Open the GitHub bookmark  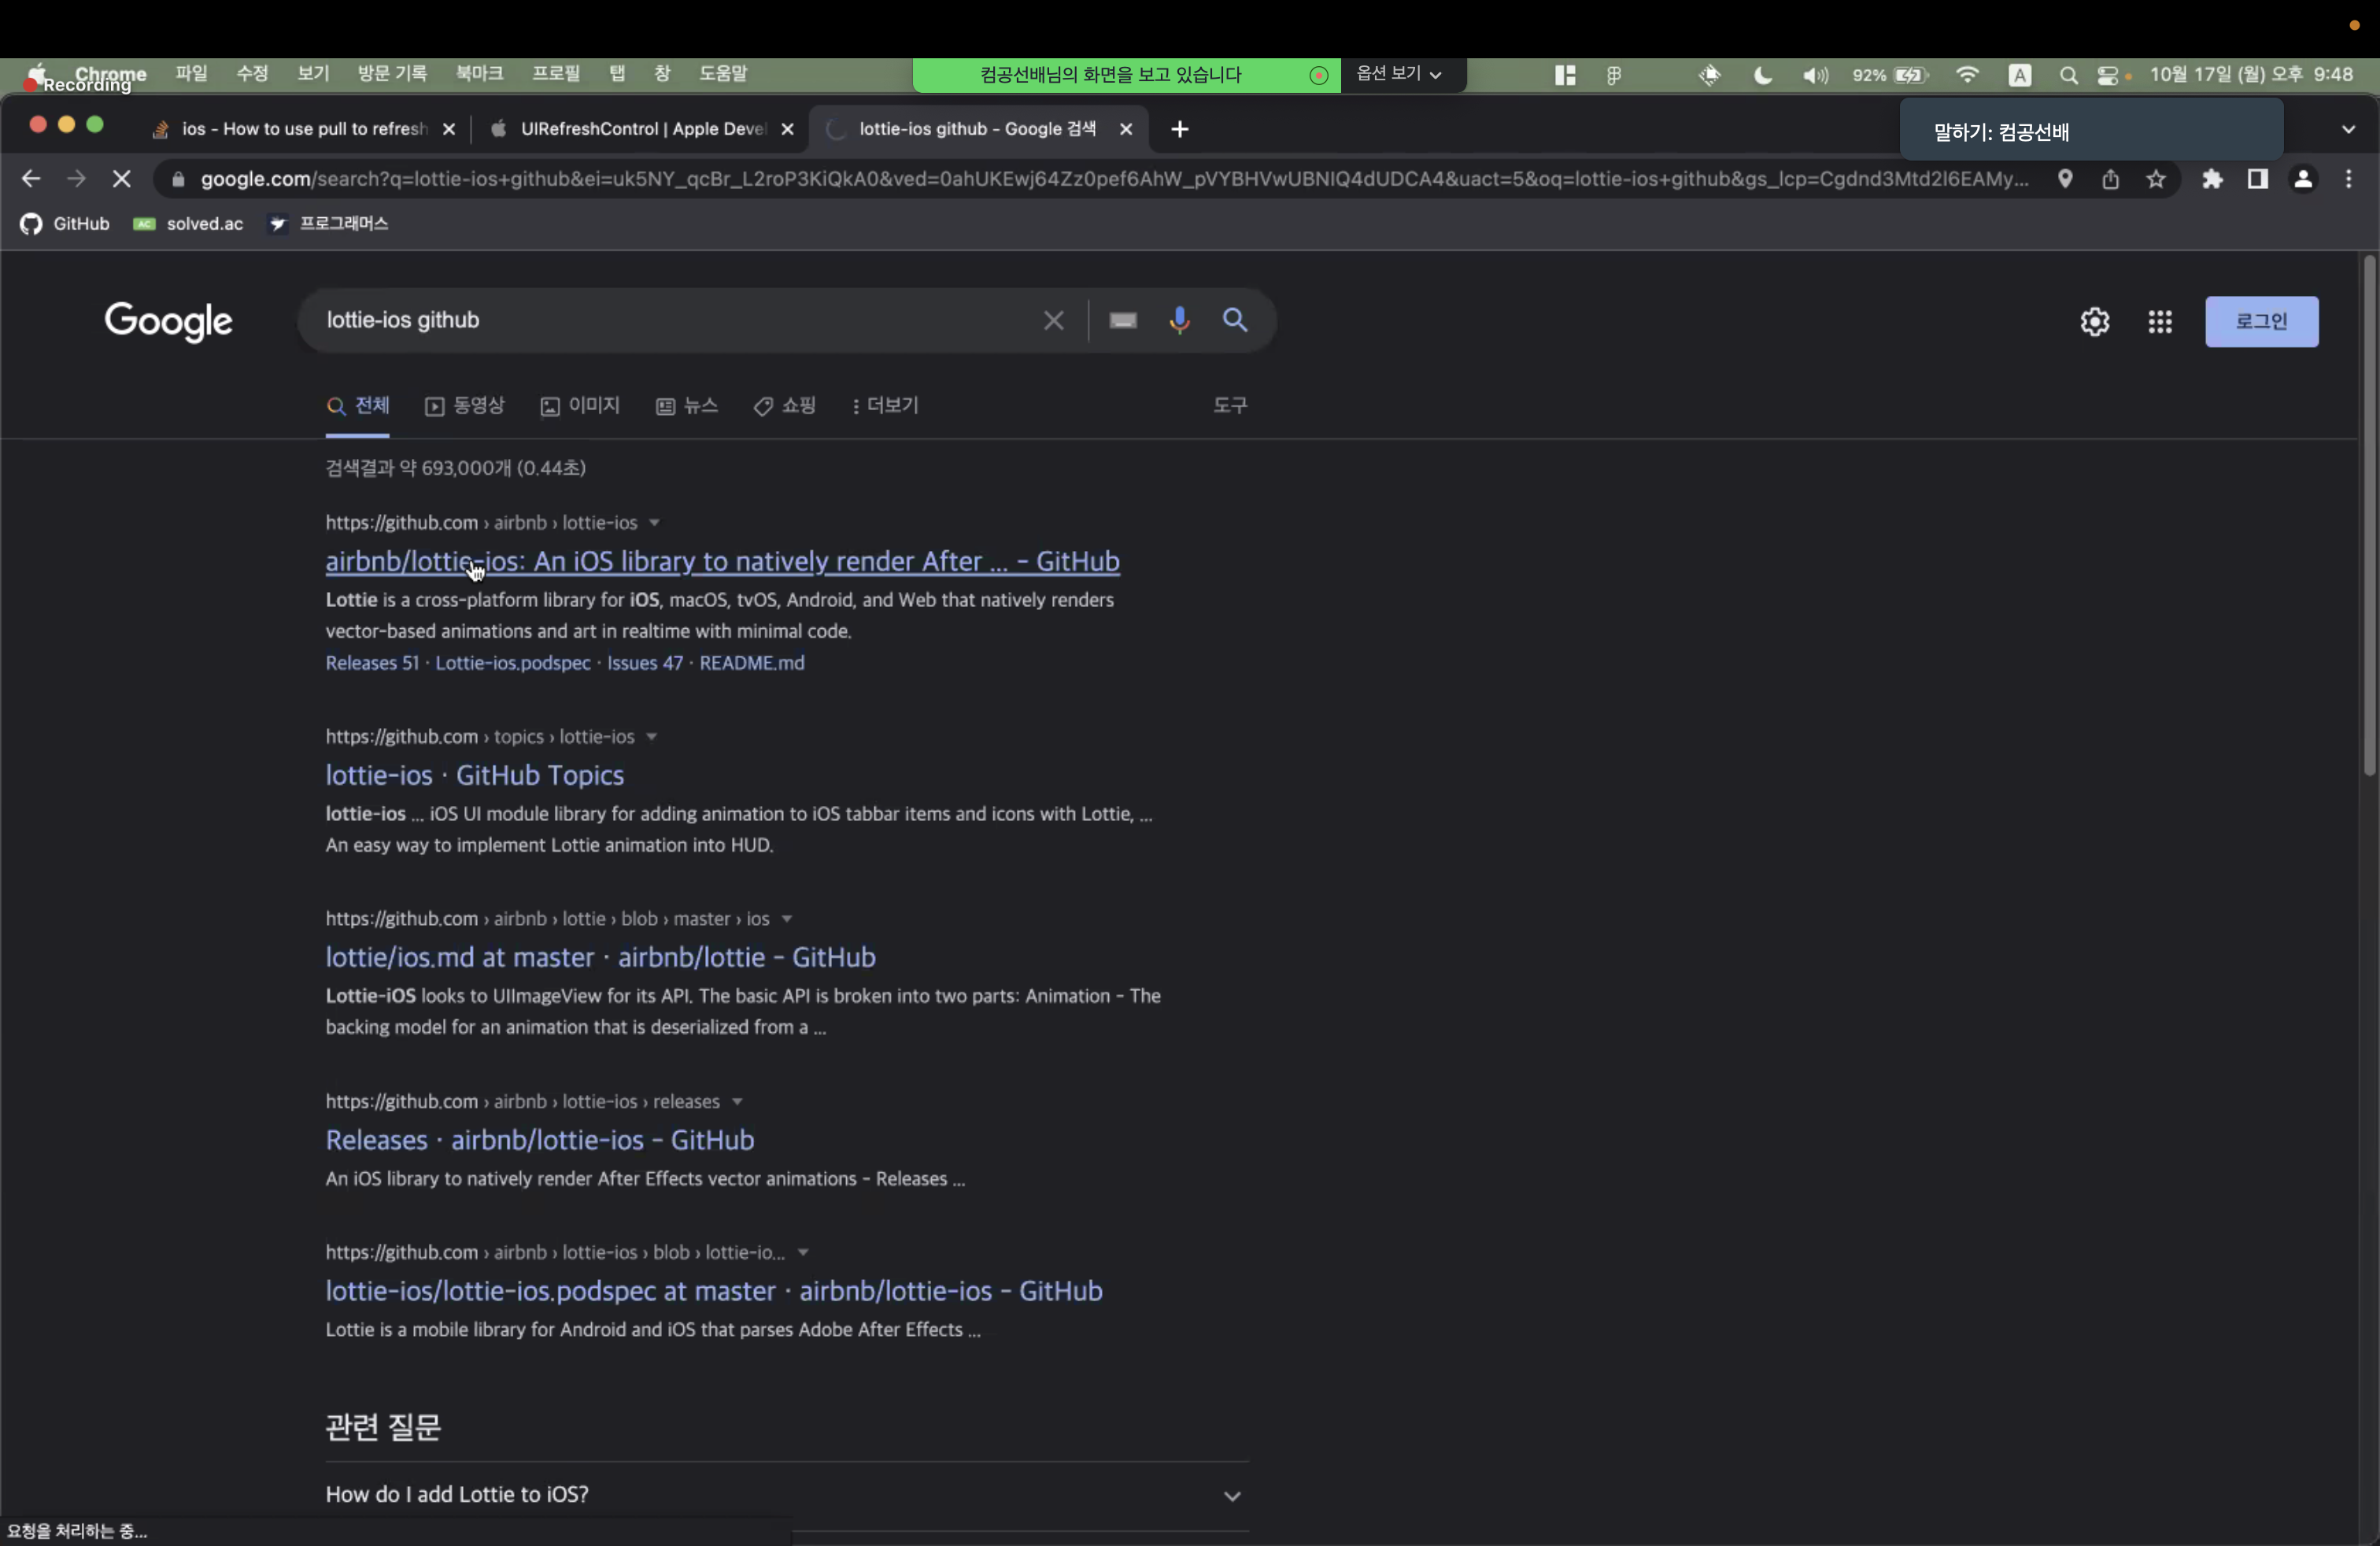pyautogui.click(x=65, y=223)
